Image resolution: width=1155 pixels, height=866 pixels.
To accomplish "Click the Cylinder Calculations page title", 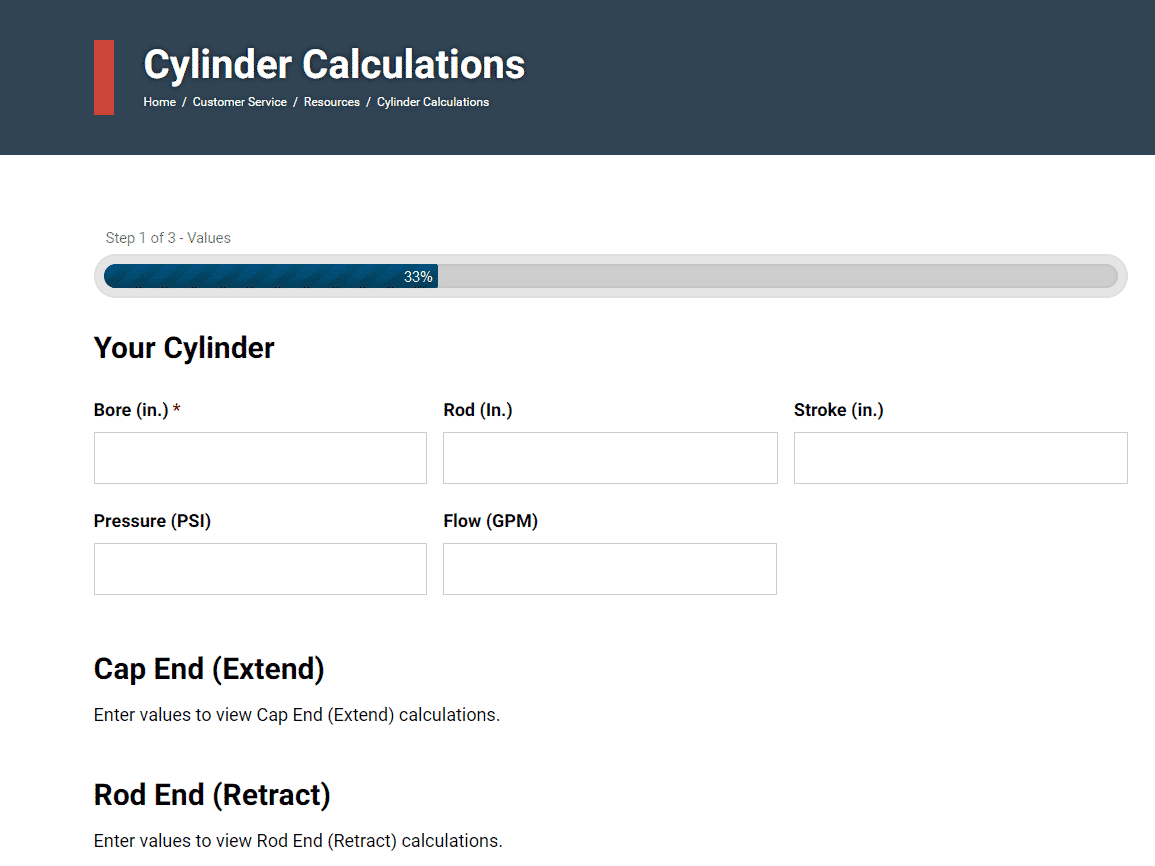I will tap(334, 64).
